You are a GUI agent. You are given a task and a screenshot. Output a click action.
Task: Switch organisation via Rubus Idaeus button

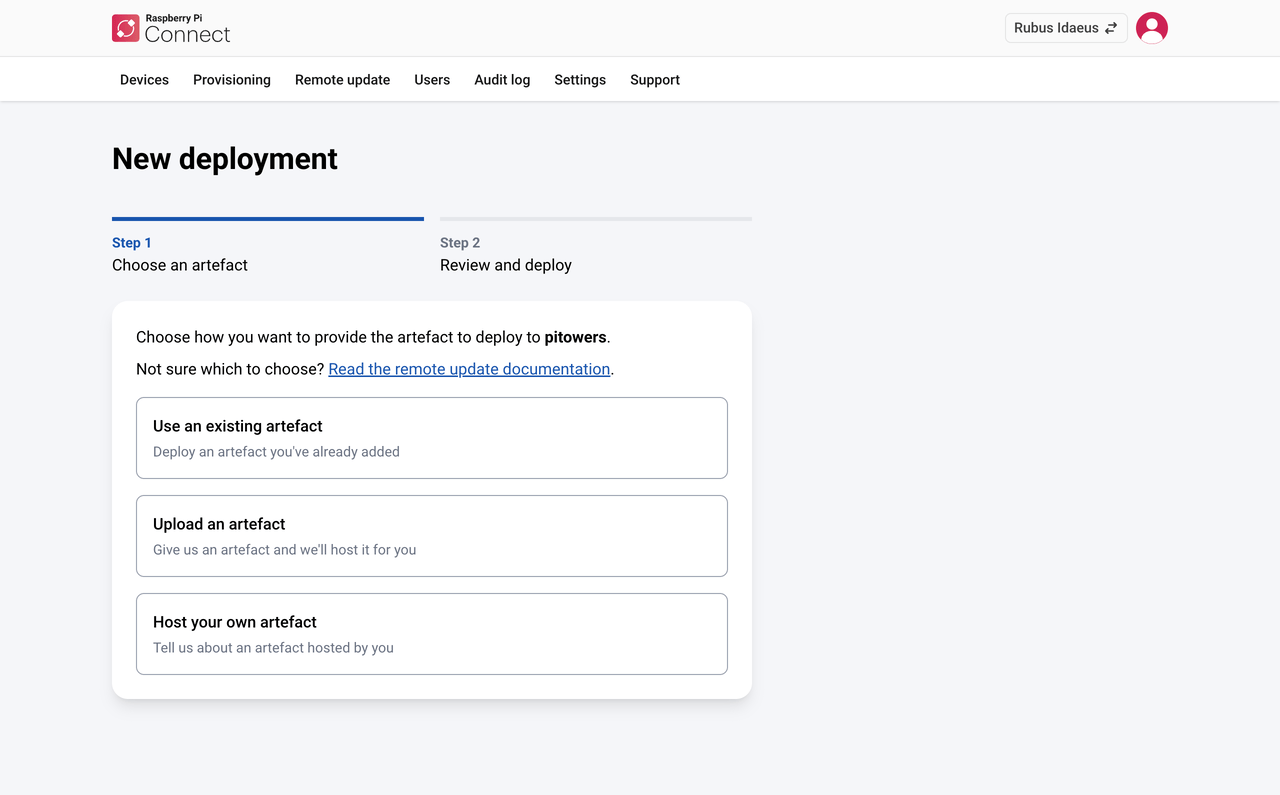point(1066,28)
